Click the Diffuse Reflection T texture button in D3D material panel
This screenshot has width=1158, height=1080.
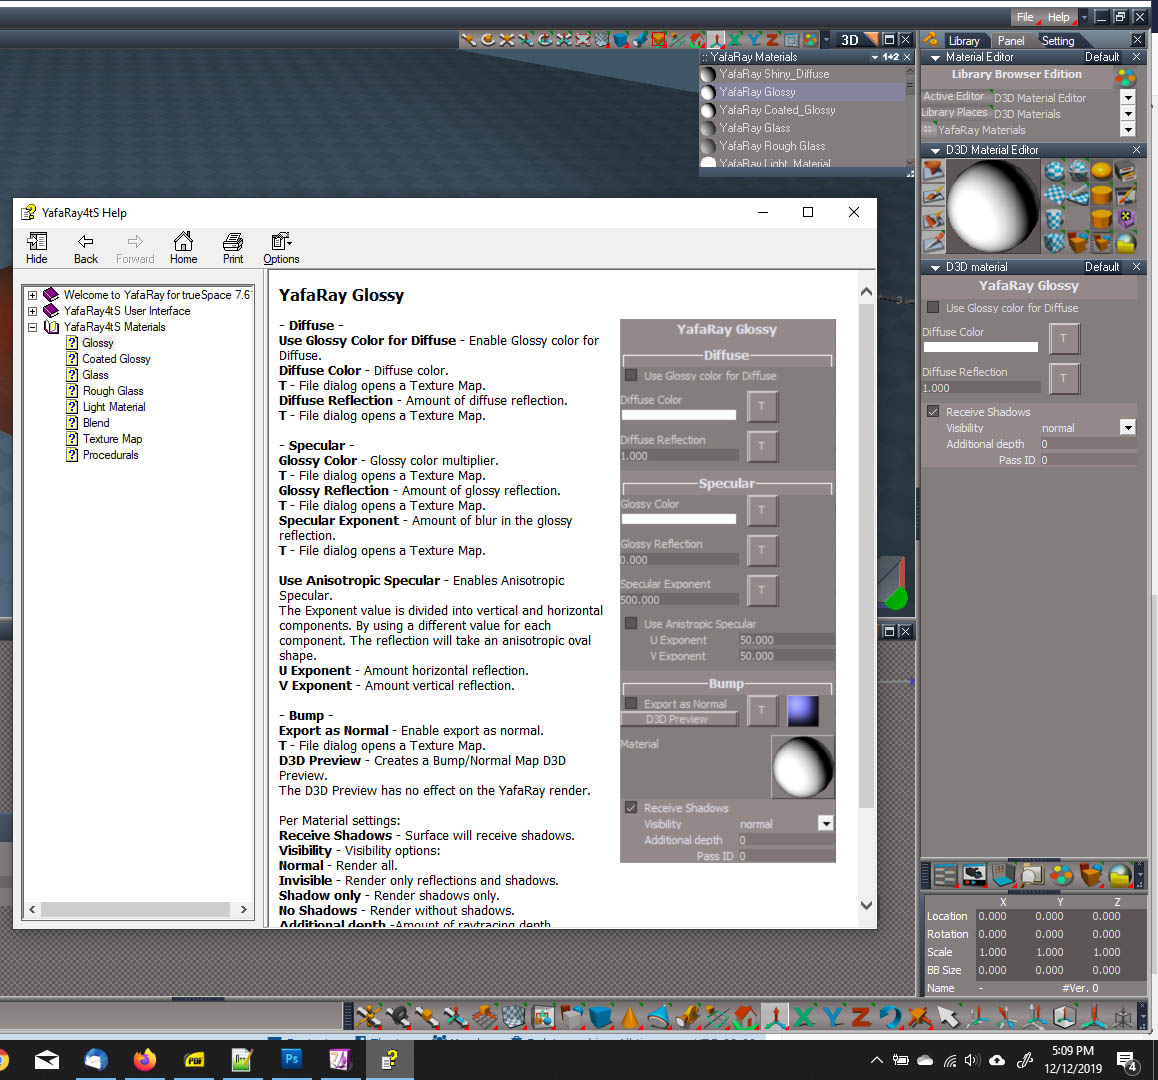click(x=1063, y=378)
